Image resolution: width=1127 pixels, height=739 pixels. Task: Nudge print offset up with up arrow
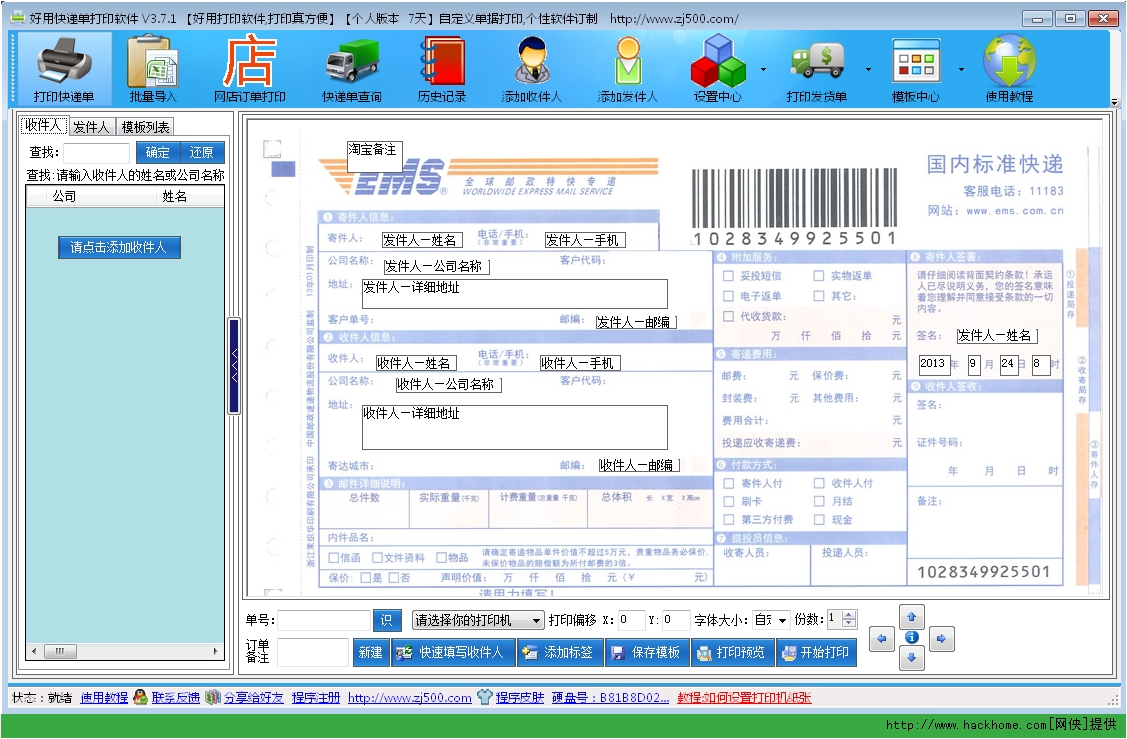(x=911, y=617)
